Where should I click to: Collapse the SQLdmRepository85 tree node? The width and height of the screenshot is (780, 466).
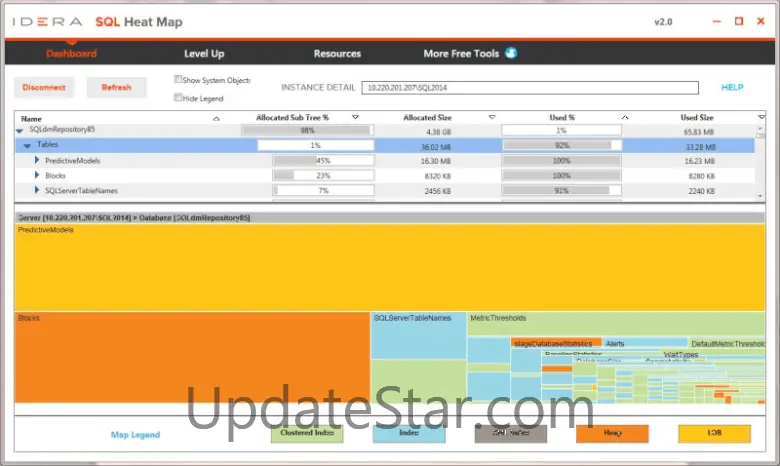point(19,130)
